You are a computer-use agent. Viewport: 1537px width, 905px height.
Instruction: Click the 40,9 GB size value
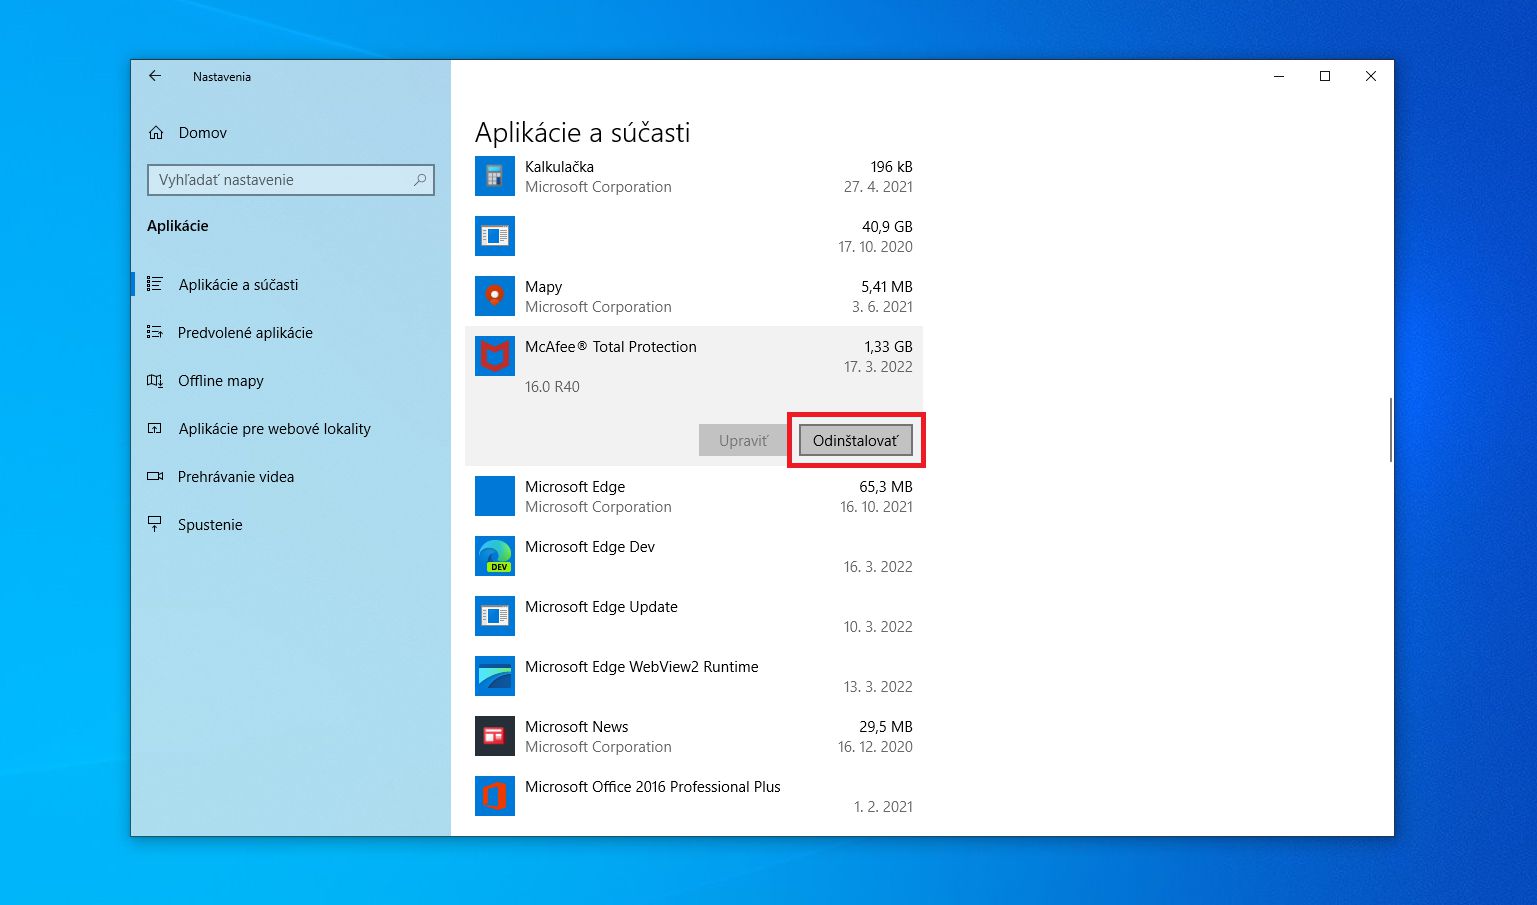(887, 227)
